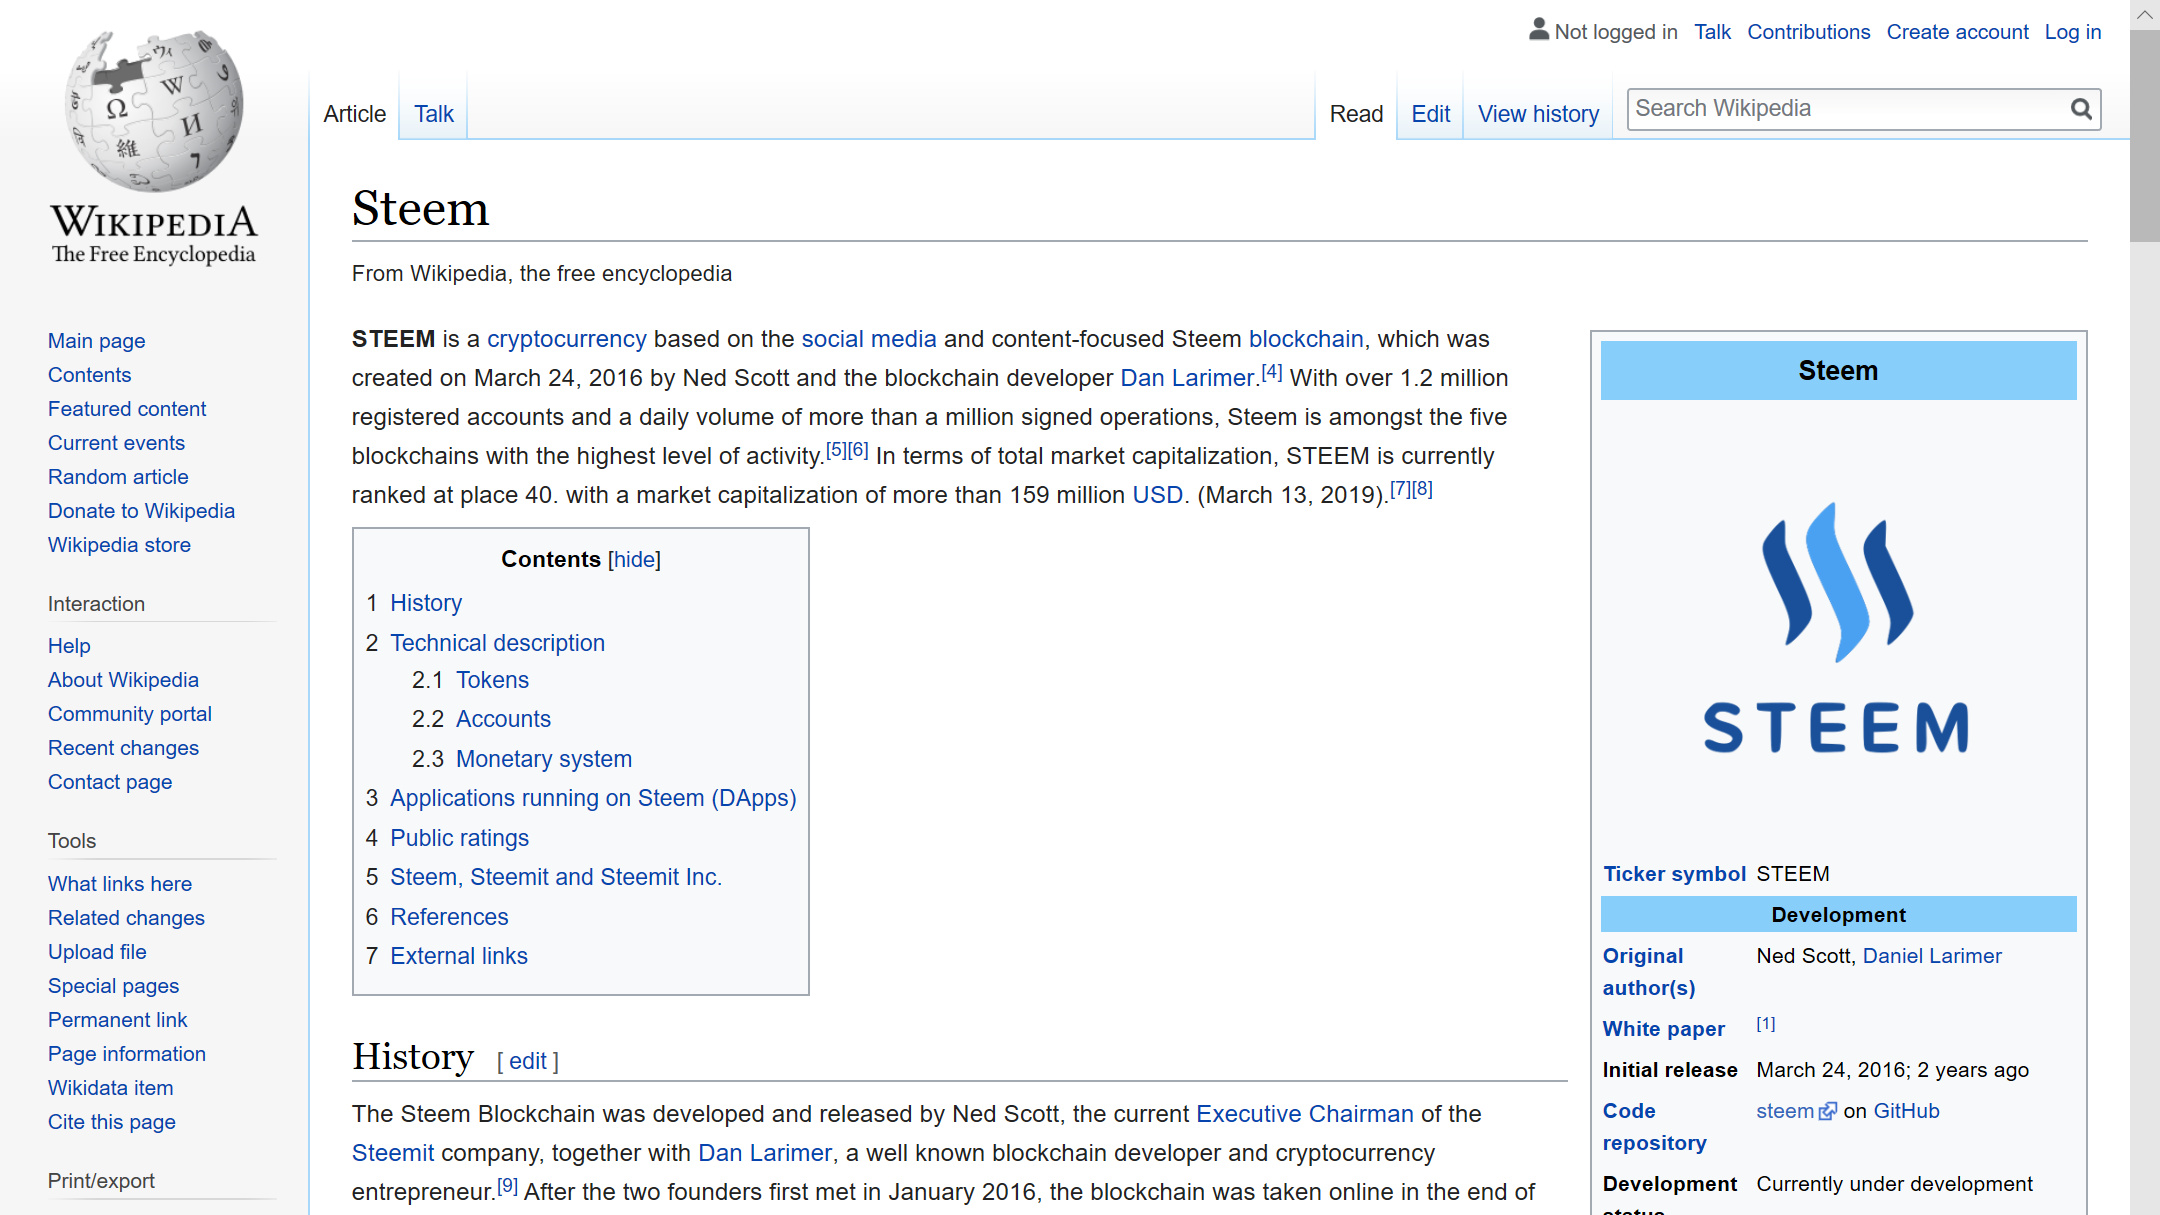The height and width of the screenshot is (1215, 2160).
Task: Open GitHub link in infobox
Action: pos(1906,1111)
